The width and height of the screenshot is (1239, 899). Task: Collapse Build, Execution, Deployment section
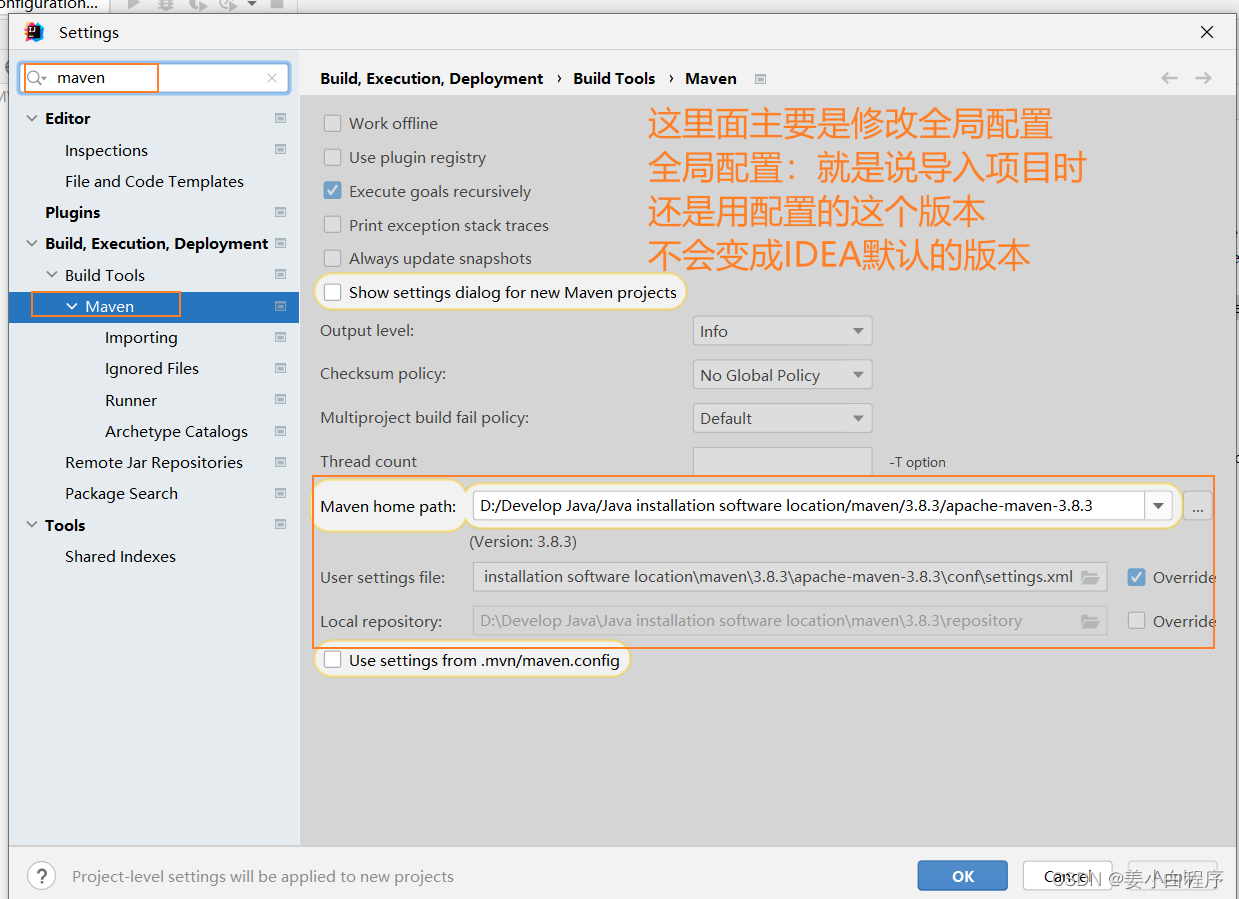coord(33,243)
